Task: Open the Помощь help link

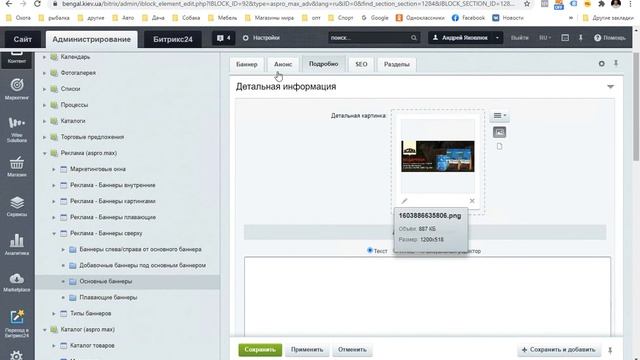Action: (610, 38)
